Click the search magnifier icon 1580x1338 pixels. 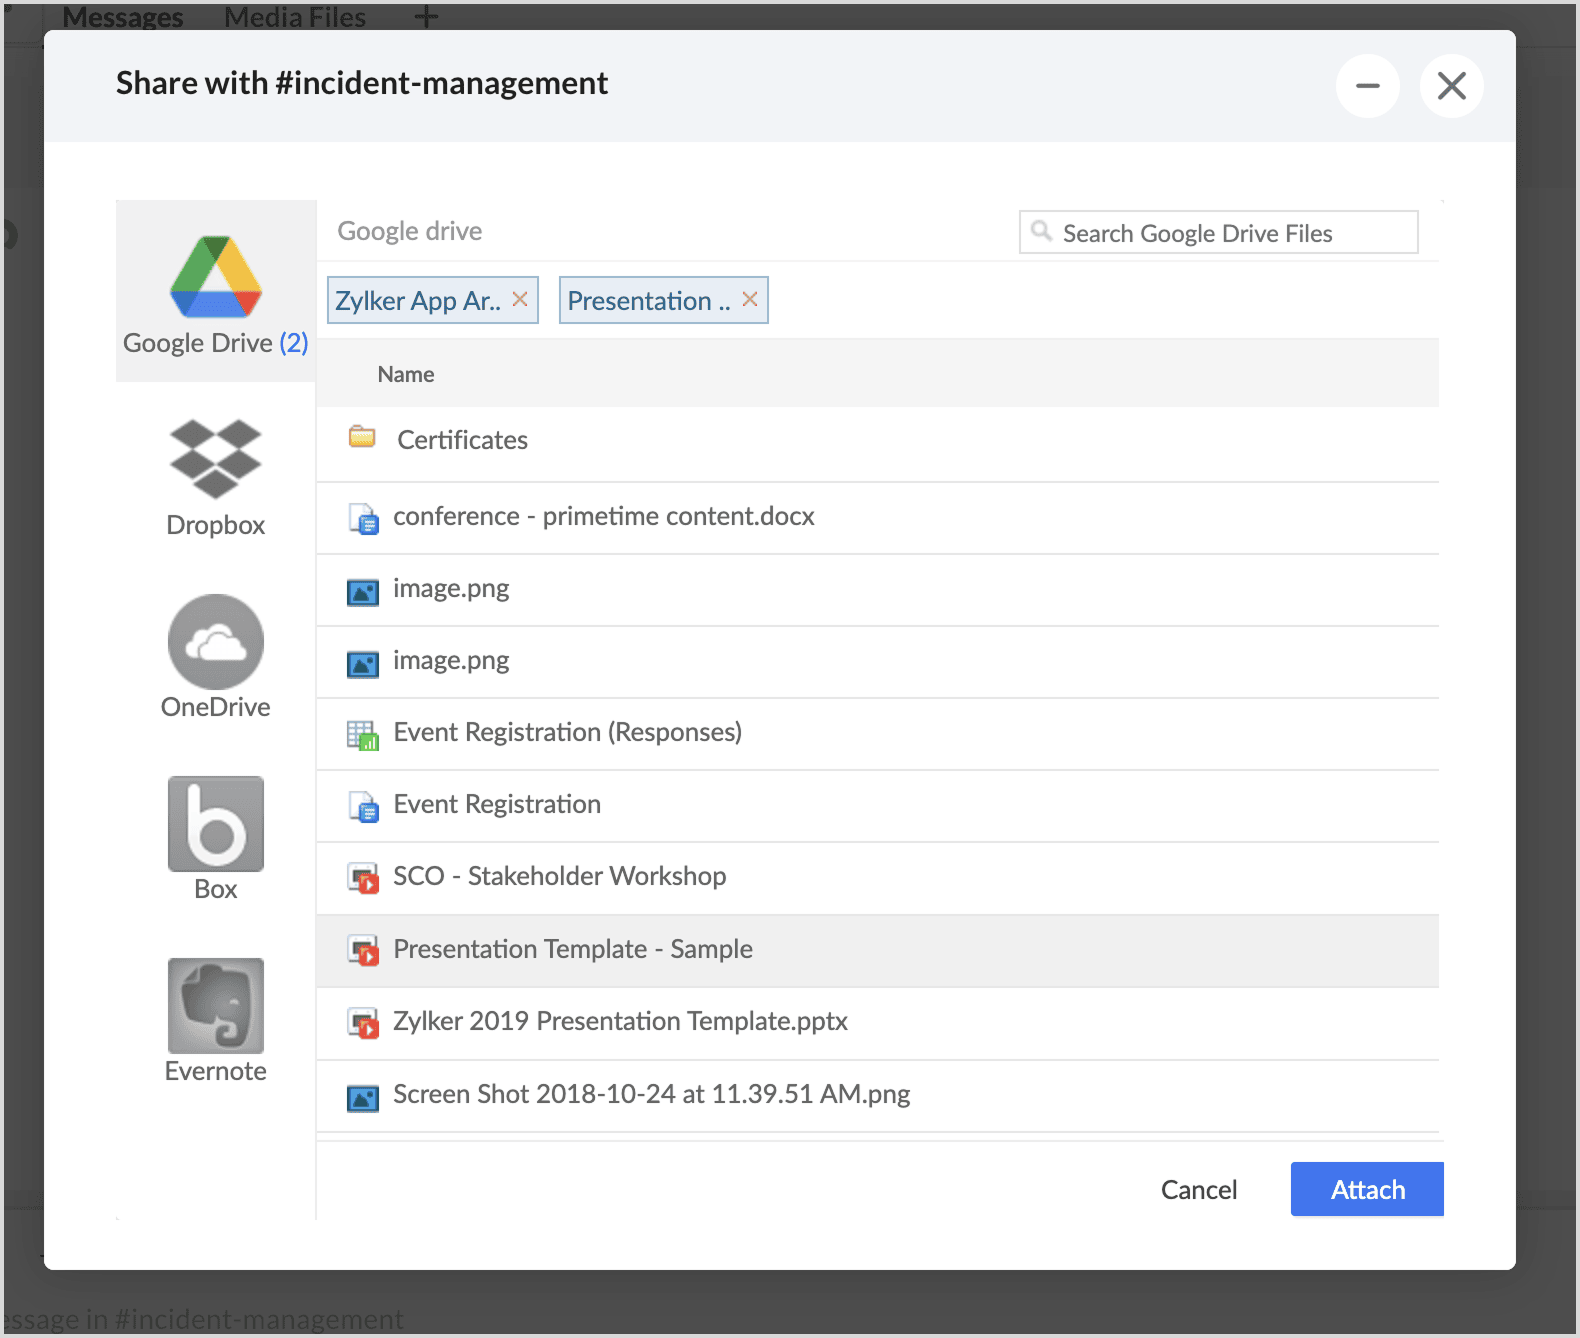coord(1041,231)
